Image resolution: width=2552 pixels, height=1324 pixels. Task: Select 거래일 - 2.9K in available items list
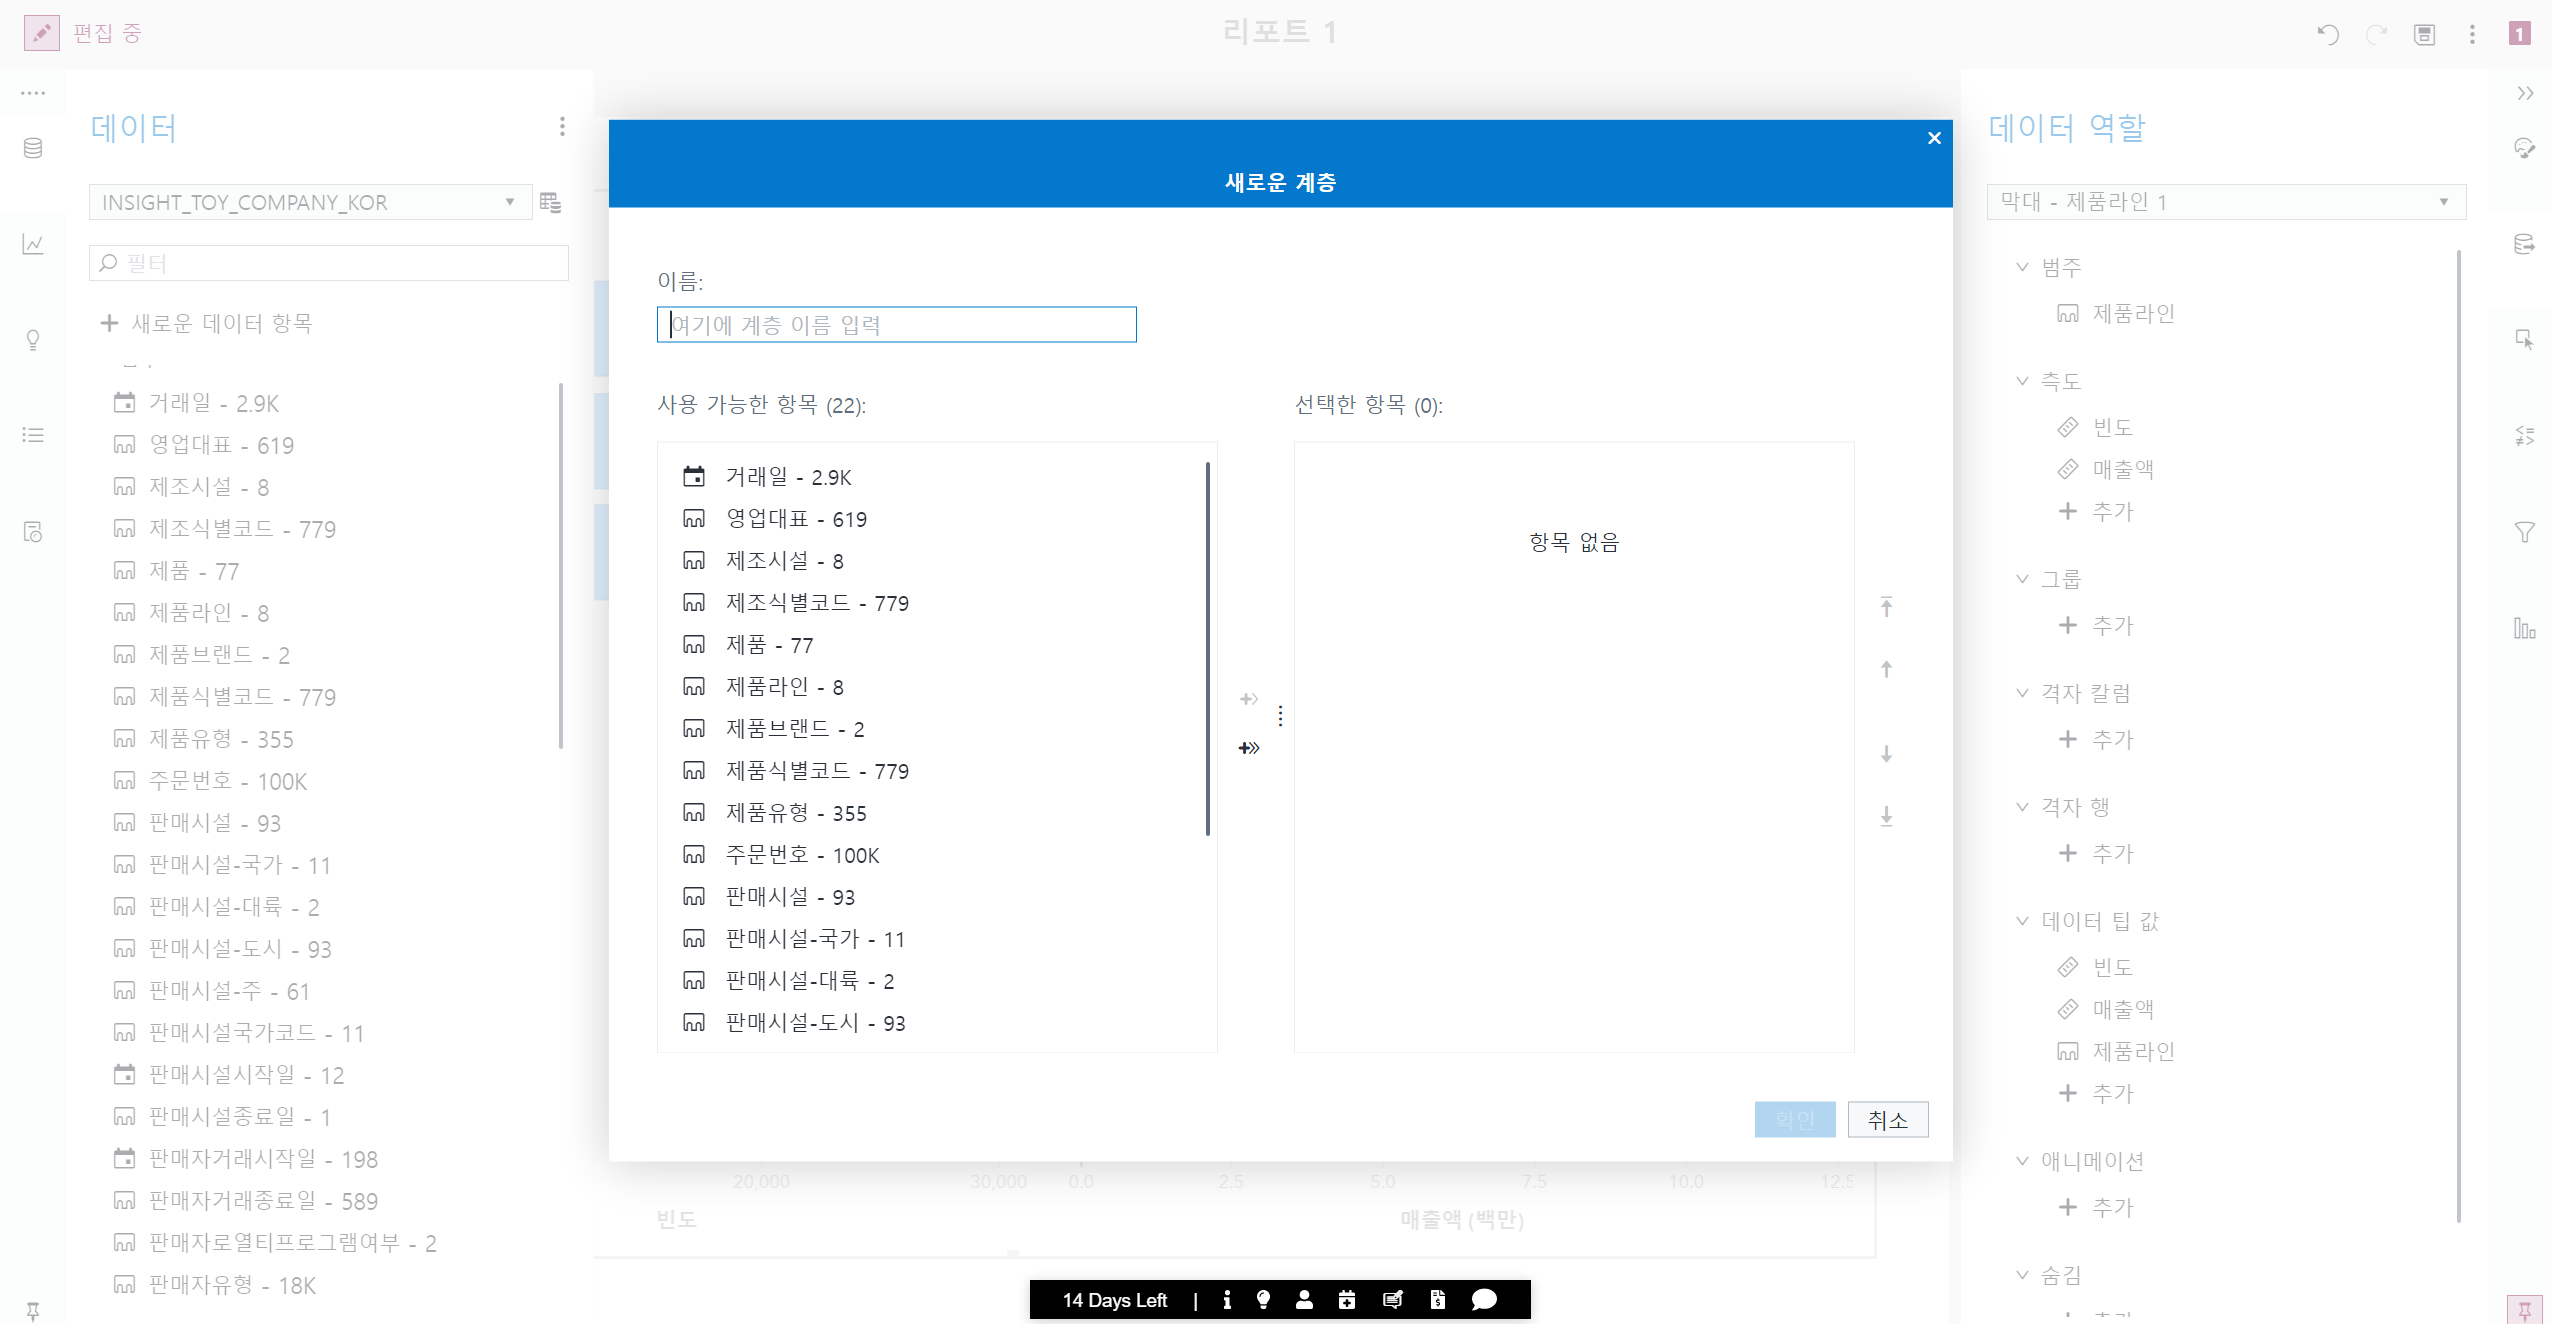788,477
